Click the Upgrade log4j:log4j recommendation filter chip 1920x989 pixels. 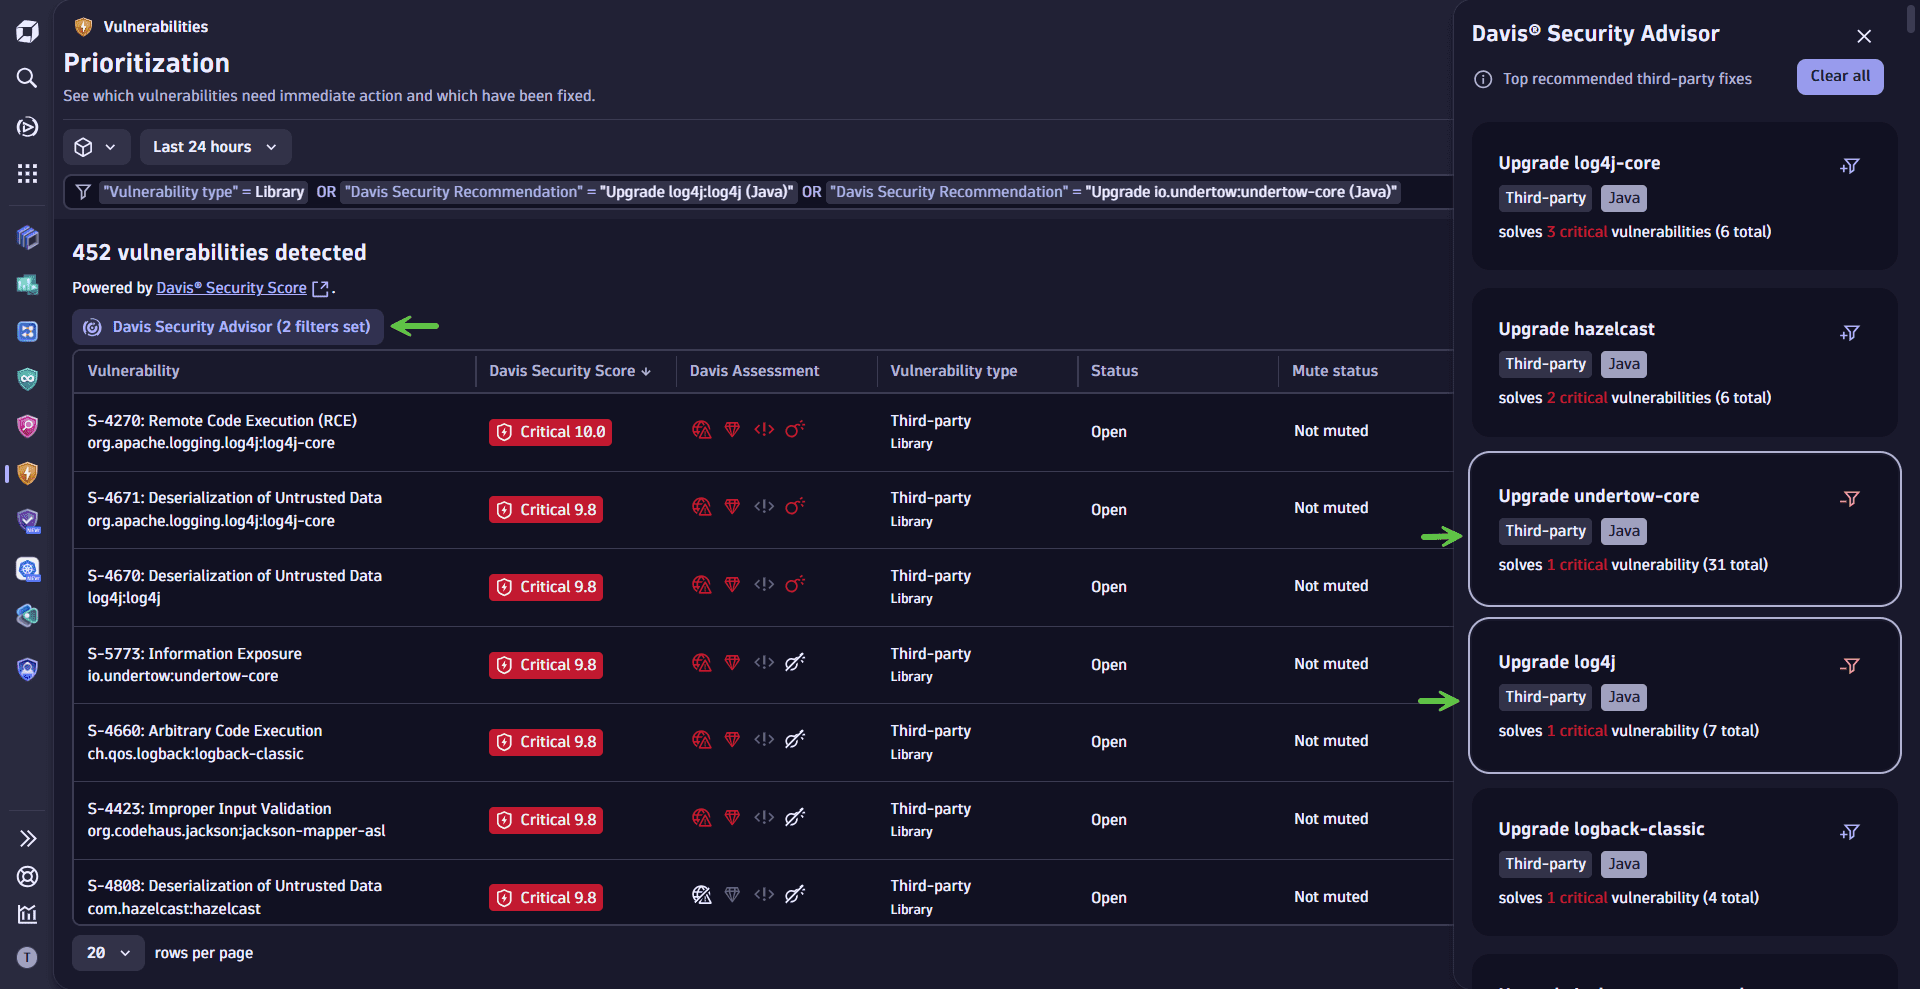coord(569,192)
